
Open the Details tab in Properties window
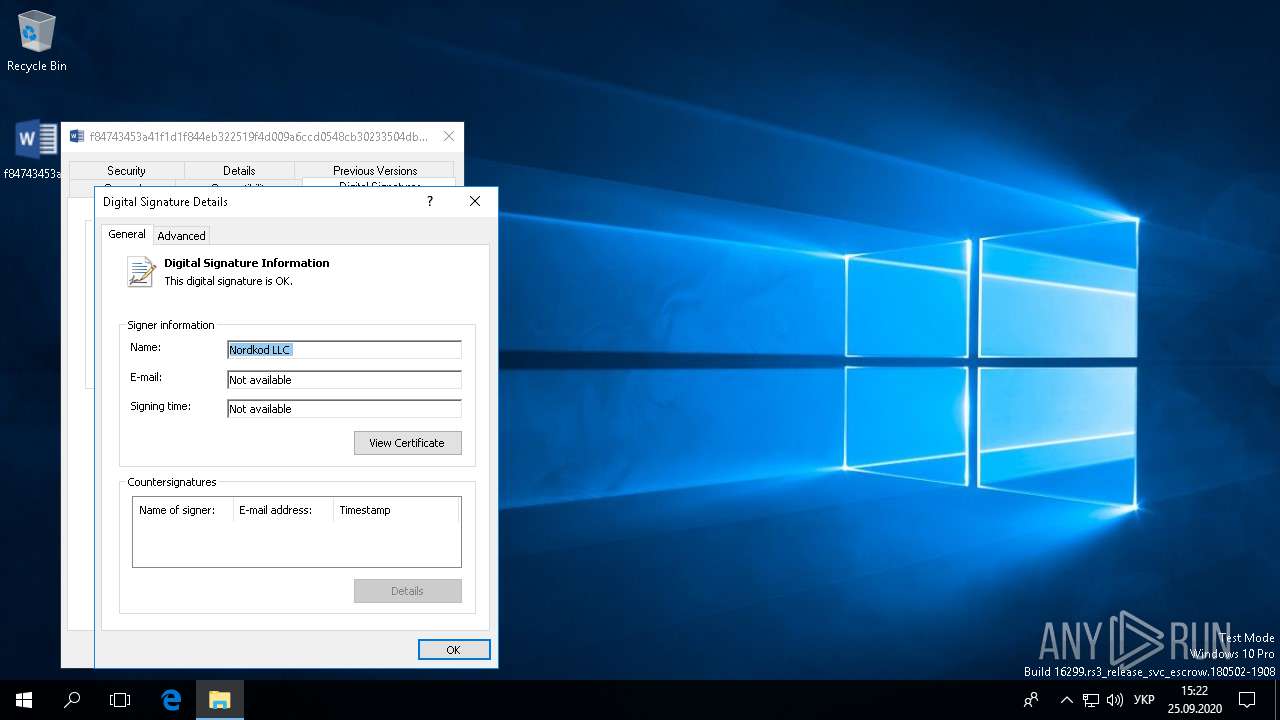239,171
